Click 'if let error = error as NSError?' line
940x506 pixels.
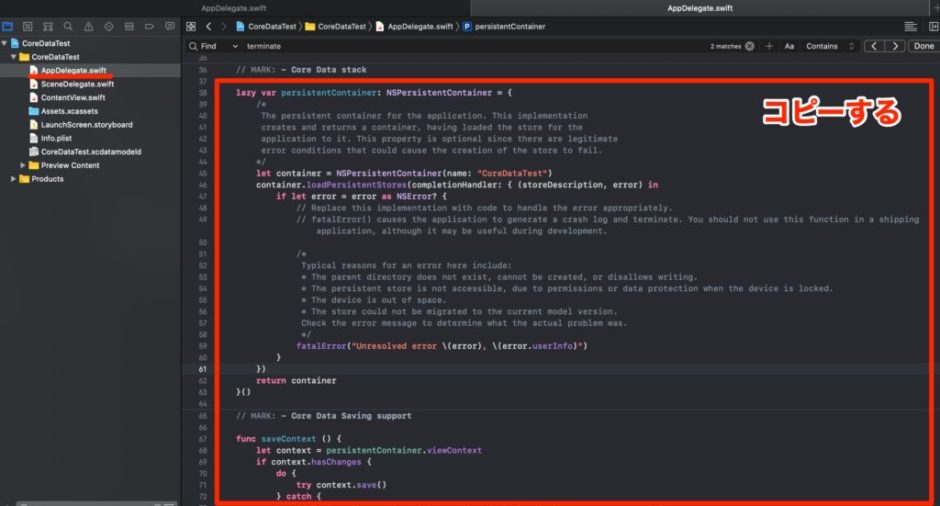(x=361, y=197)
